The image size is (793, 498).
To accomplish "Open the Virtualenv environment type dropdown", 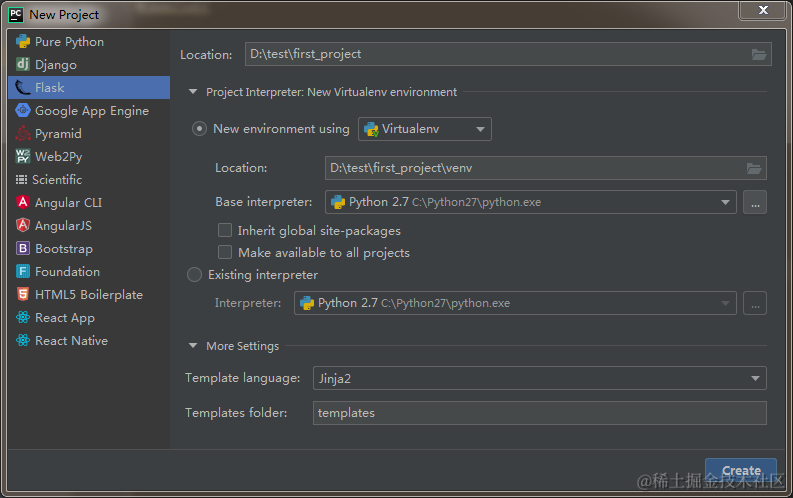I will click(425, 129).
